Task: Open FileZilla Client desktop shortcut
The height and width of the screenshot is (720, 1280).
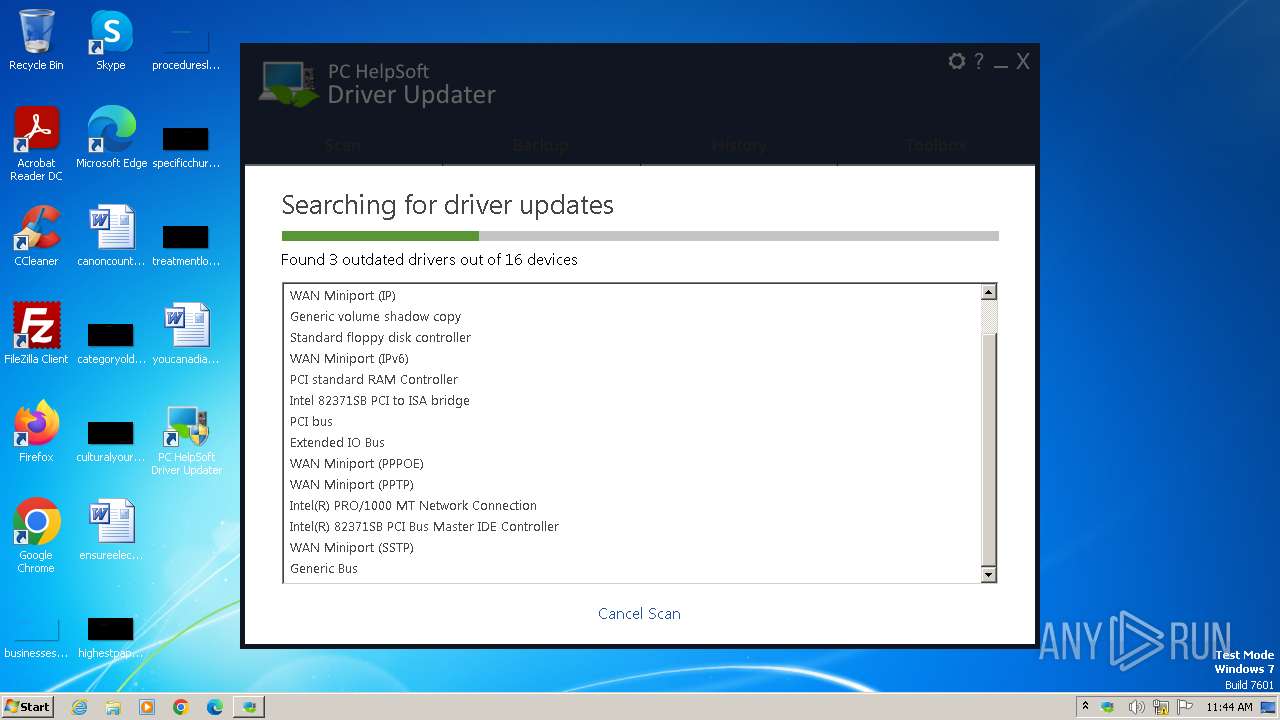Action: (36, 334)
